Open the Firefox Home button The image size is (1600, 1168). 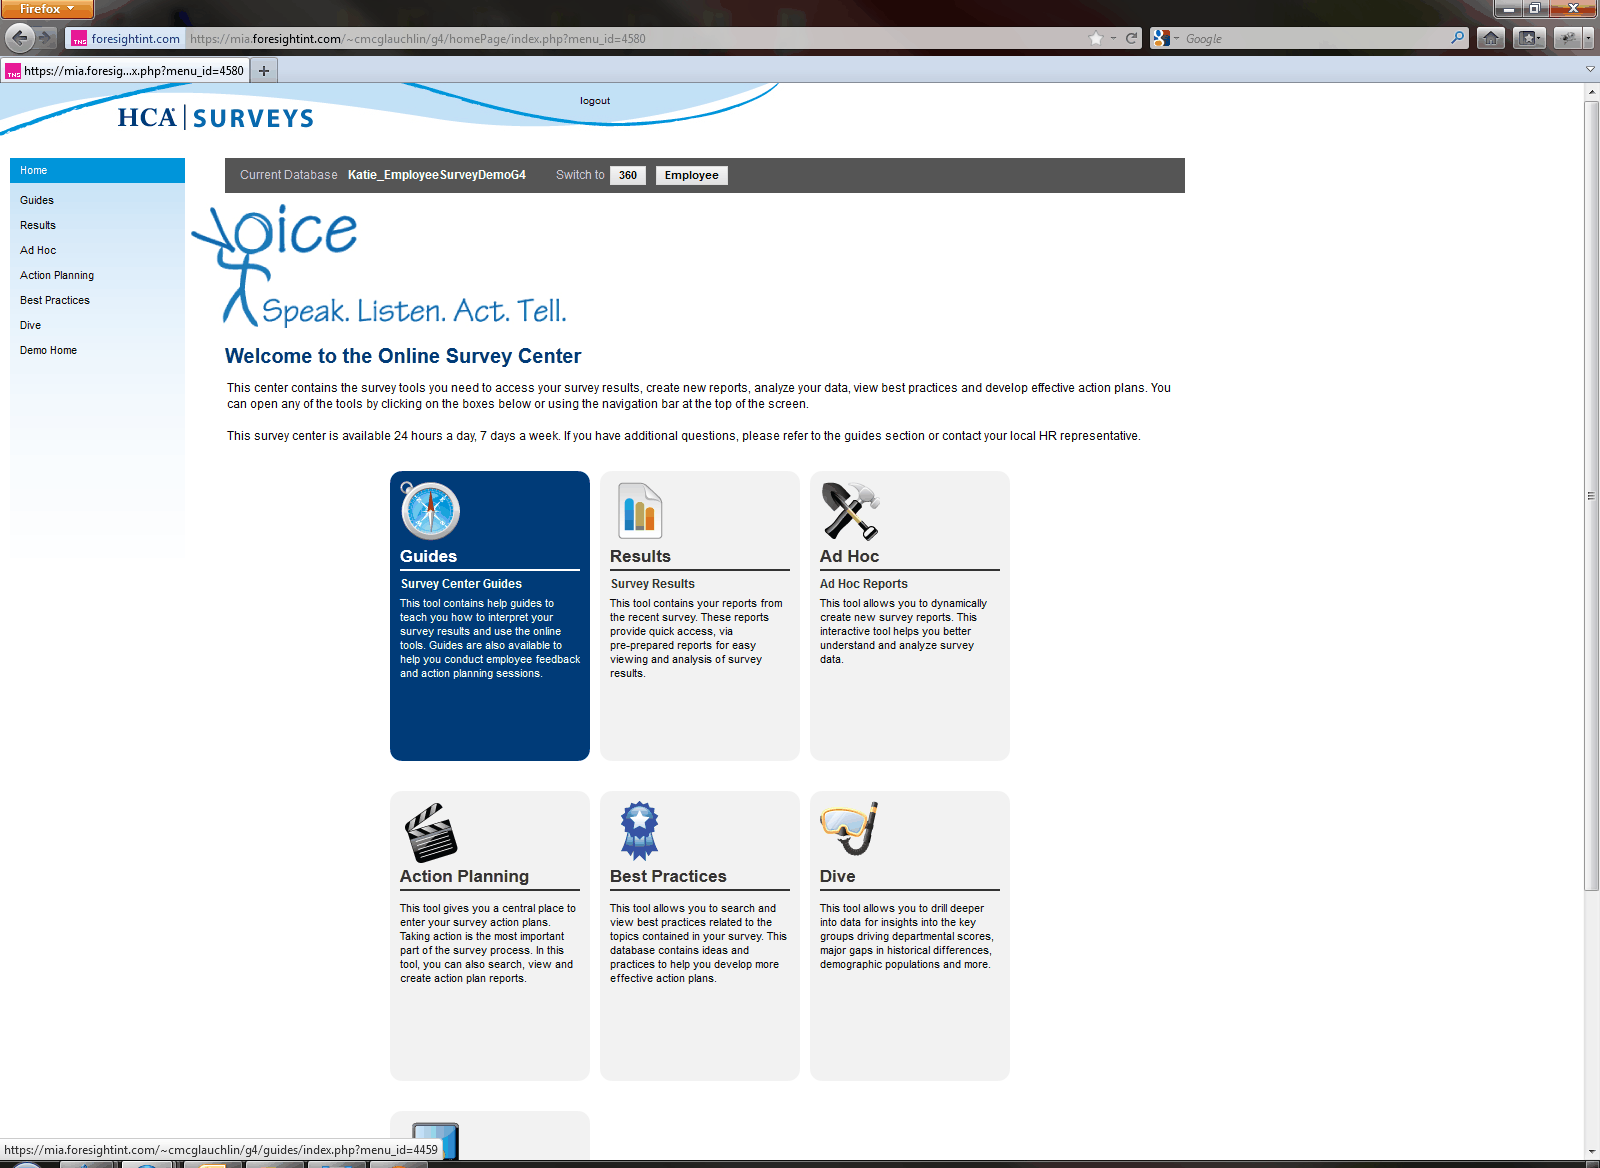[1491, 38]
